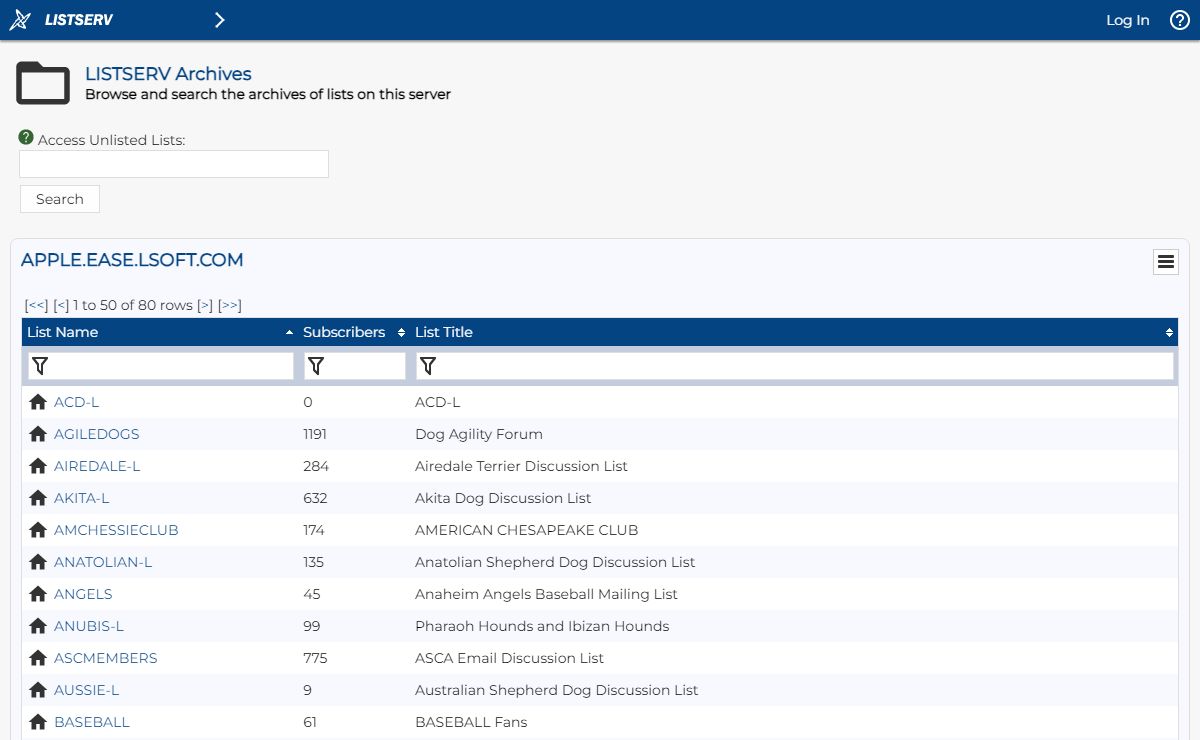This screenshot has height=740, width=1200.
Task: Click home icon for ANUBIS-L list
Action: [38, 626]
